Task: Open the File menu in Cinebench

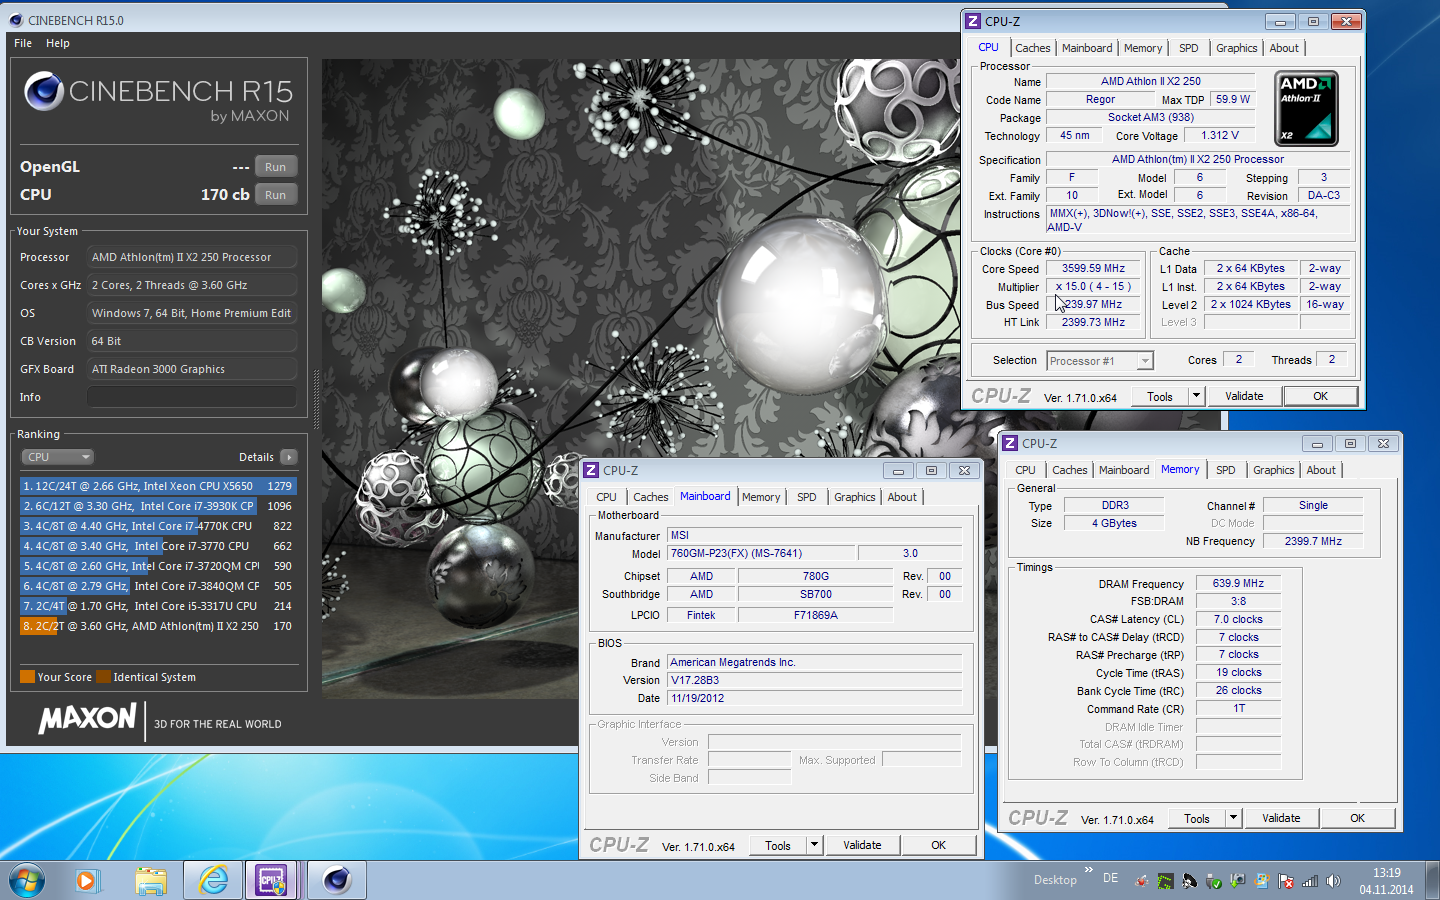Action: point(23,43)
